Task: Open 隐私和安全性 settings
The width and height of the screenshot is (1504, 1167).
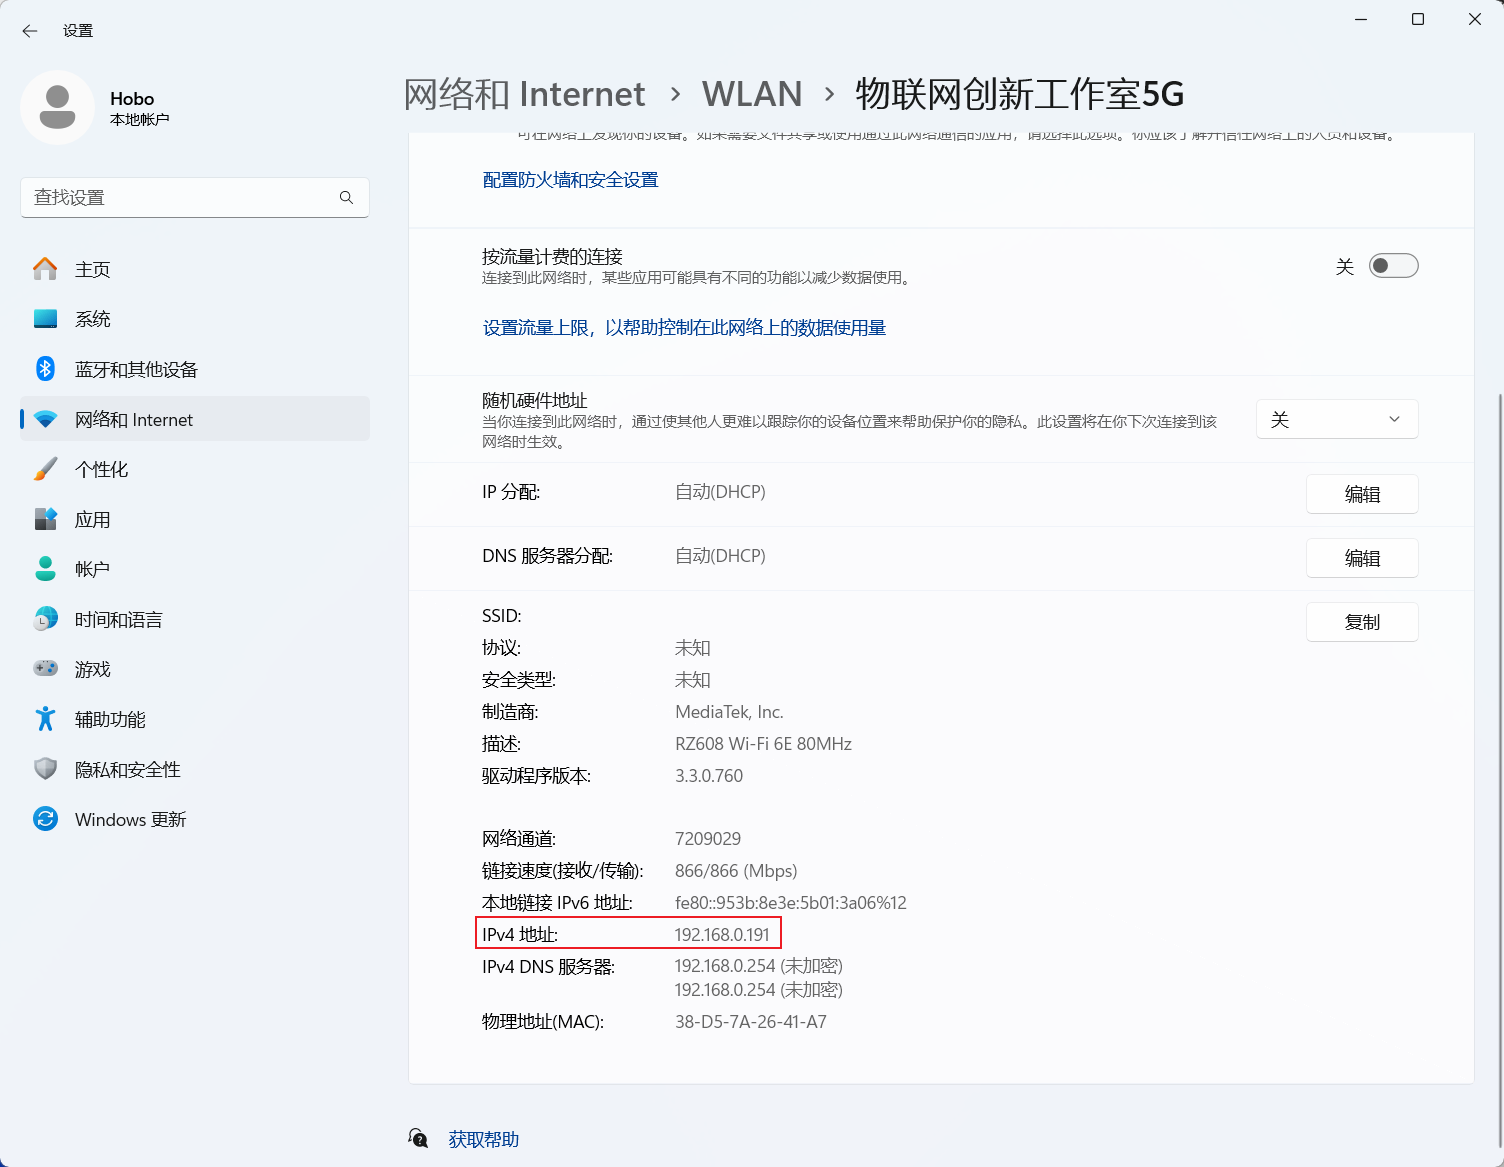Action: tap(127, 769)
